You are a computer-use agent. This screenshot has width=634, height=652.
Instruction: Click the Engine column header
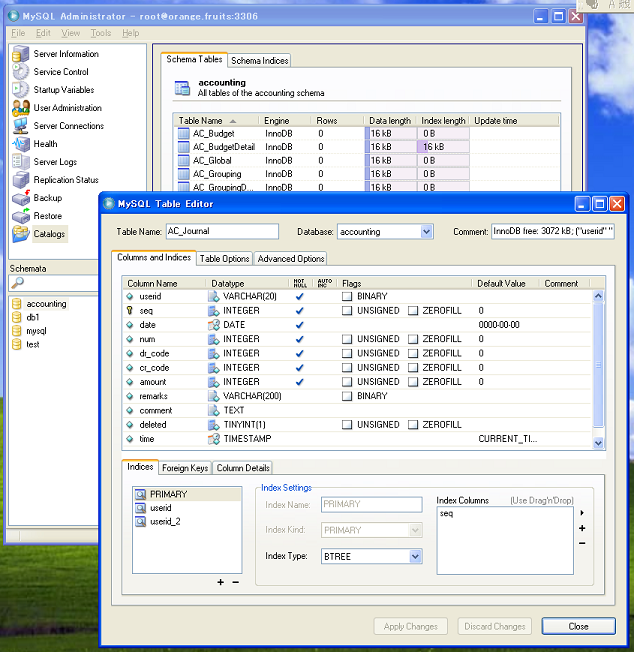point(285,121)
